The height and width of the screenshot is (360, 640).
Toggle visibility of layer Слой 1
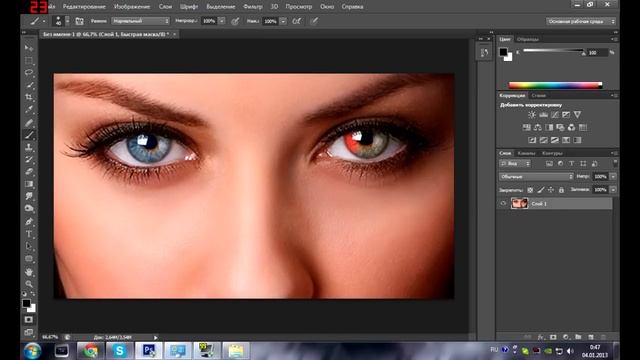503,203
